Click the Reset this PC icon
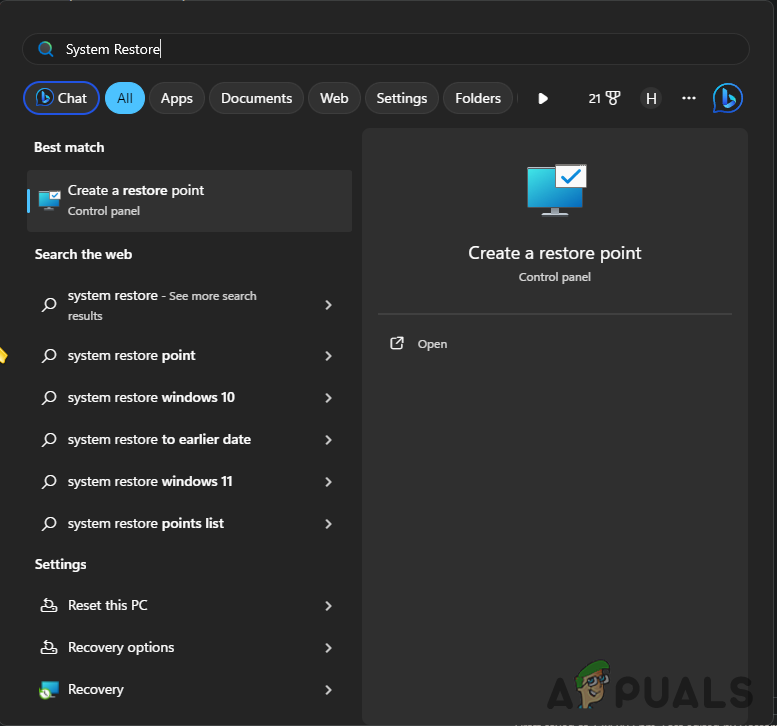The height and width of the screenshot is (726, 777). (49, 605)
